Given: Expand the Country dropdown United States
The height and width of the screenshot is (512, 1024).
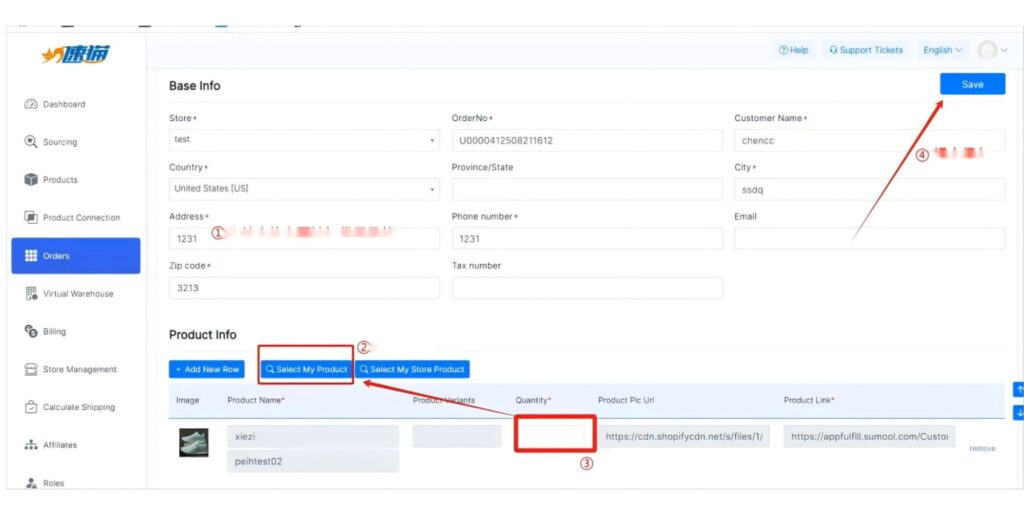Looking at the screenshot, I should (x=304, y=189).
